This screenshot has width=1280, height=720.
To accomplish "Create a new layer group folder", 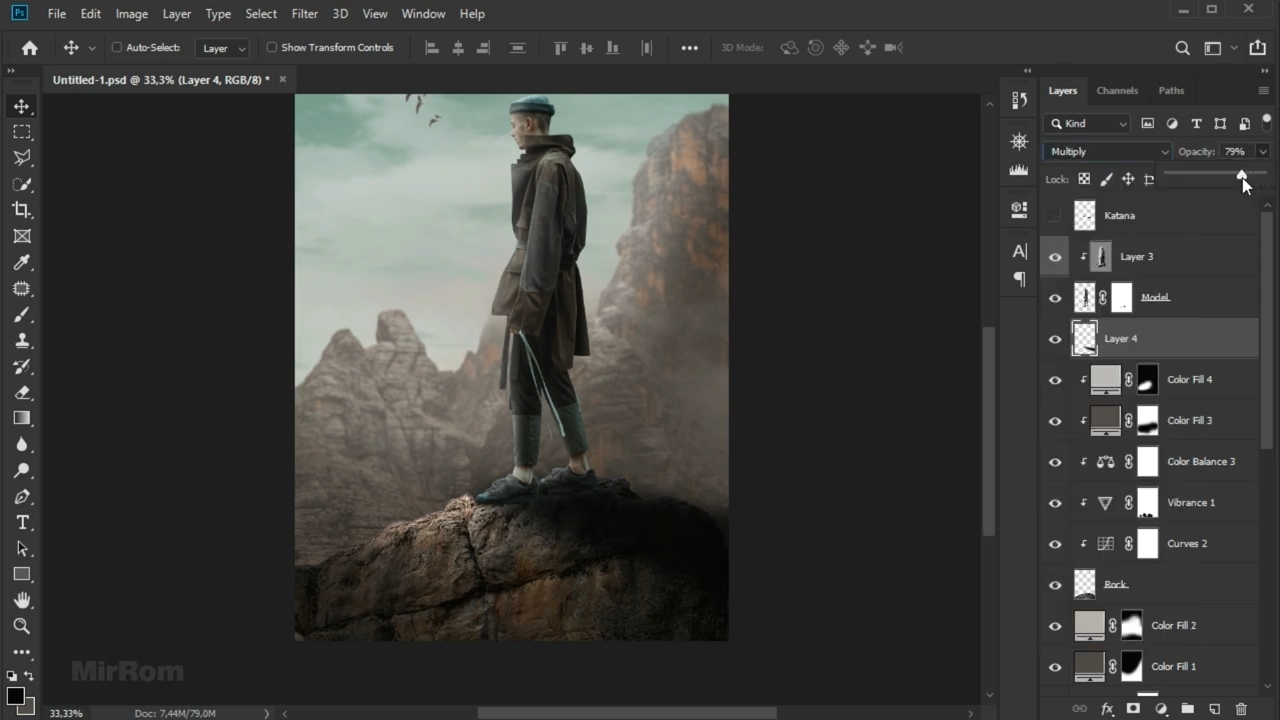I will [x=1188, y=709].
